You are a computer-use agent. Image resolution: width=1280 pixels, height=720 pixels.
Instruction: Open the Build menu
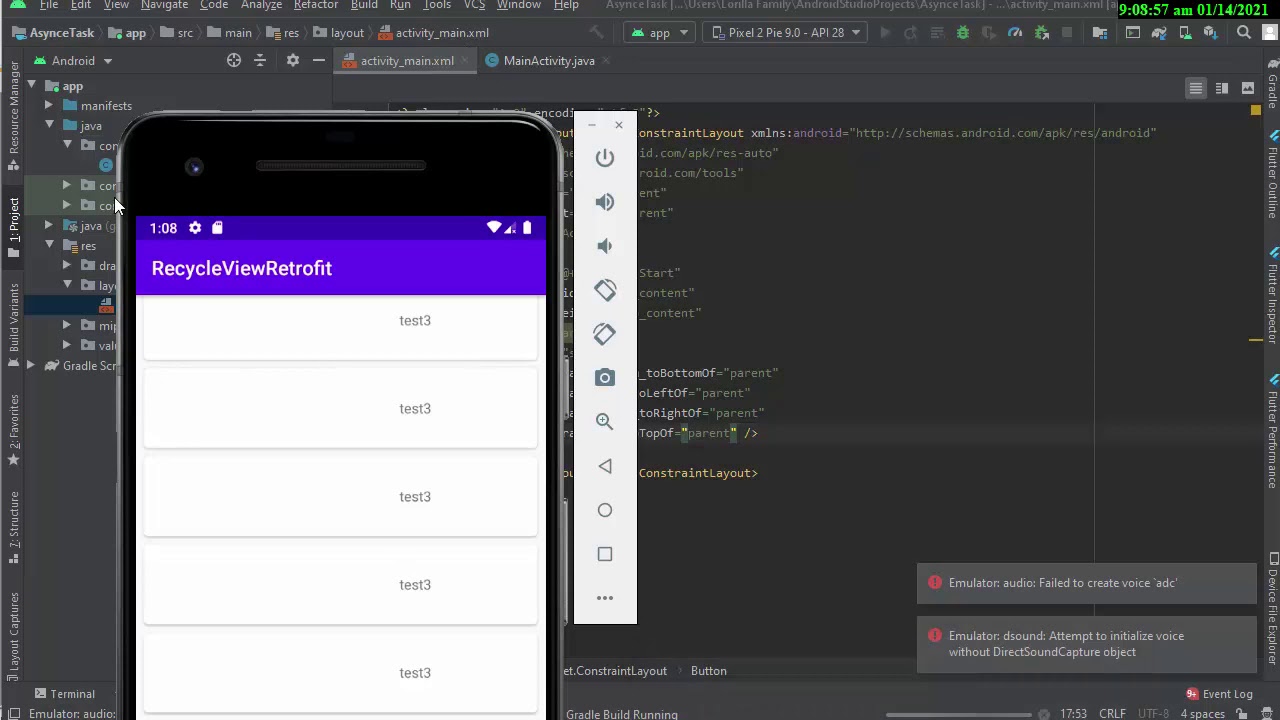point(364,5)
